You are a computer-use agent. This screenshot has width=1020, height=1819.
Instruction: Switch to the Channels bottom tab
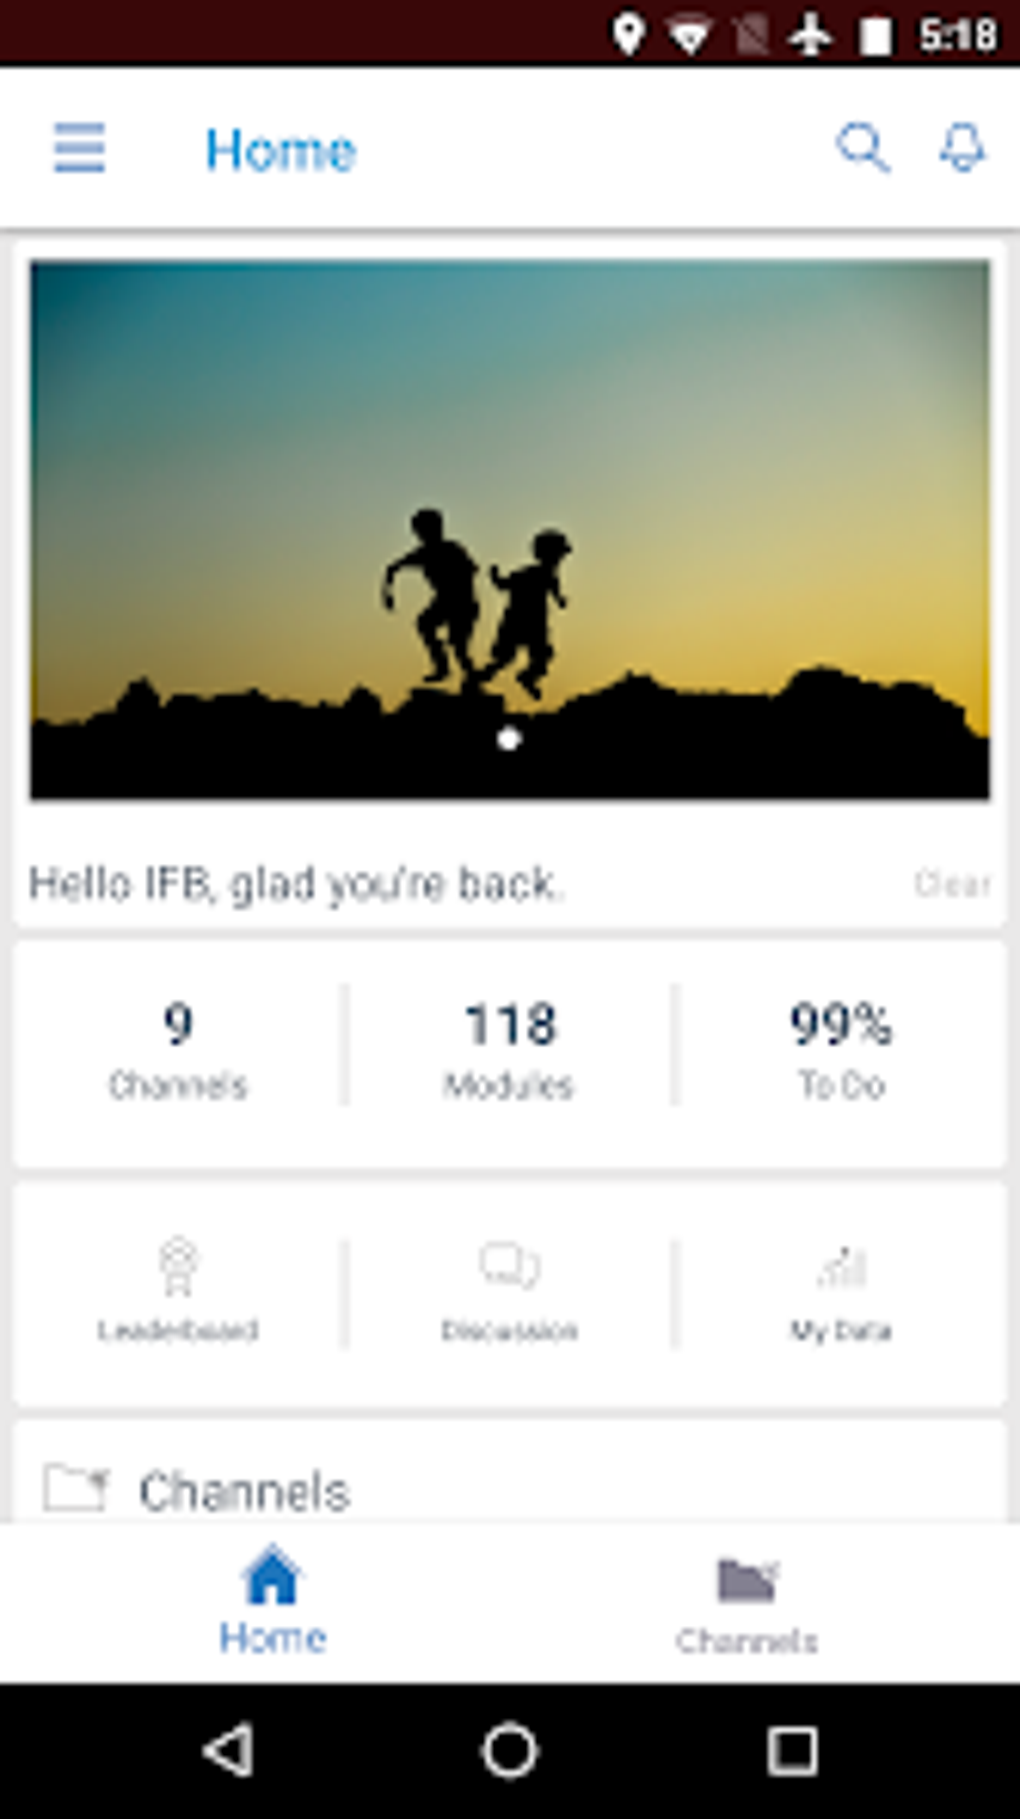(746, 1600)
